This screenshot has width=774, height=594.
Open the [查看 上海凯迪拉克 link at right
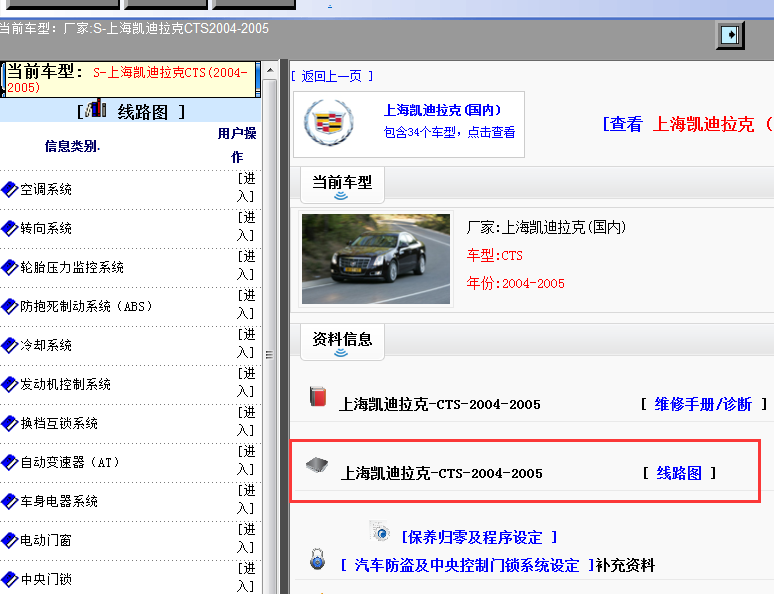coord(686,124)
